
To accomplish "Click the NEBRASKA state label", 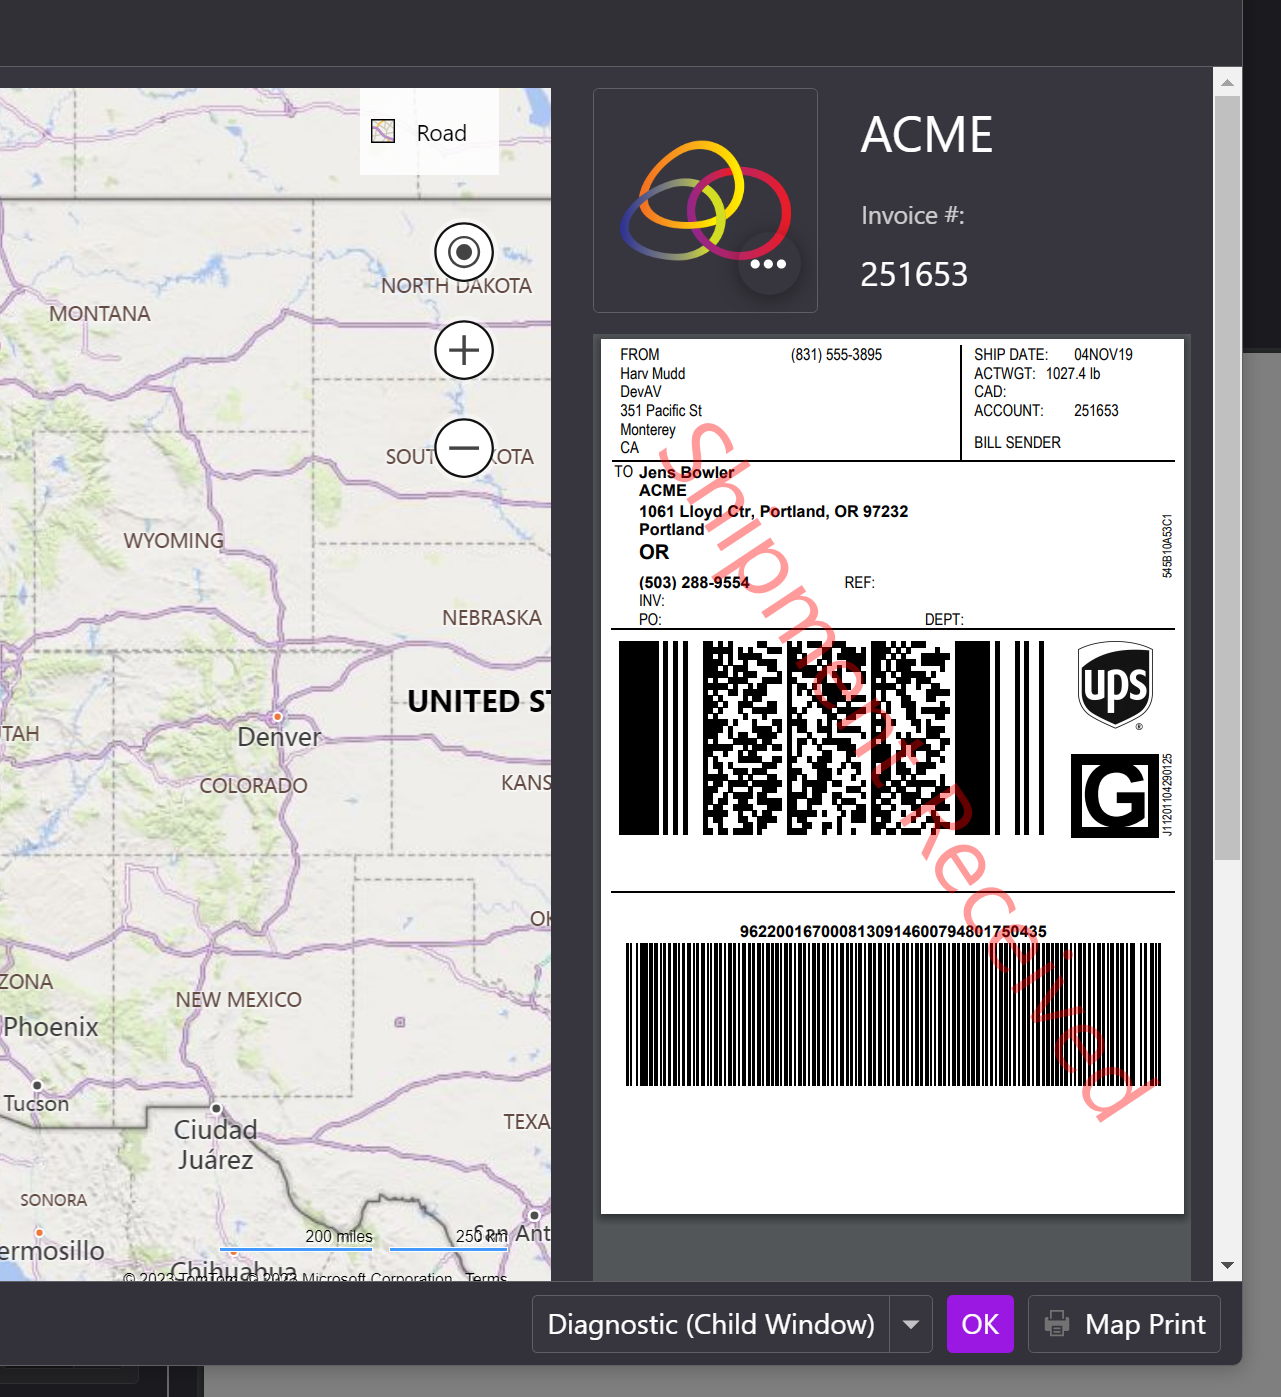I will pos(492,618).
